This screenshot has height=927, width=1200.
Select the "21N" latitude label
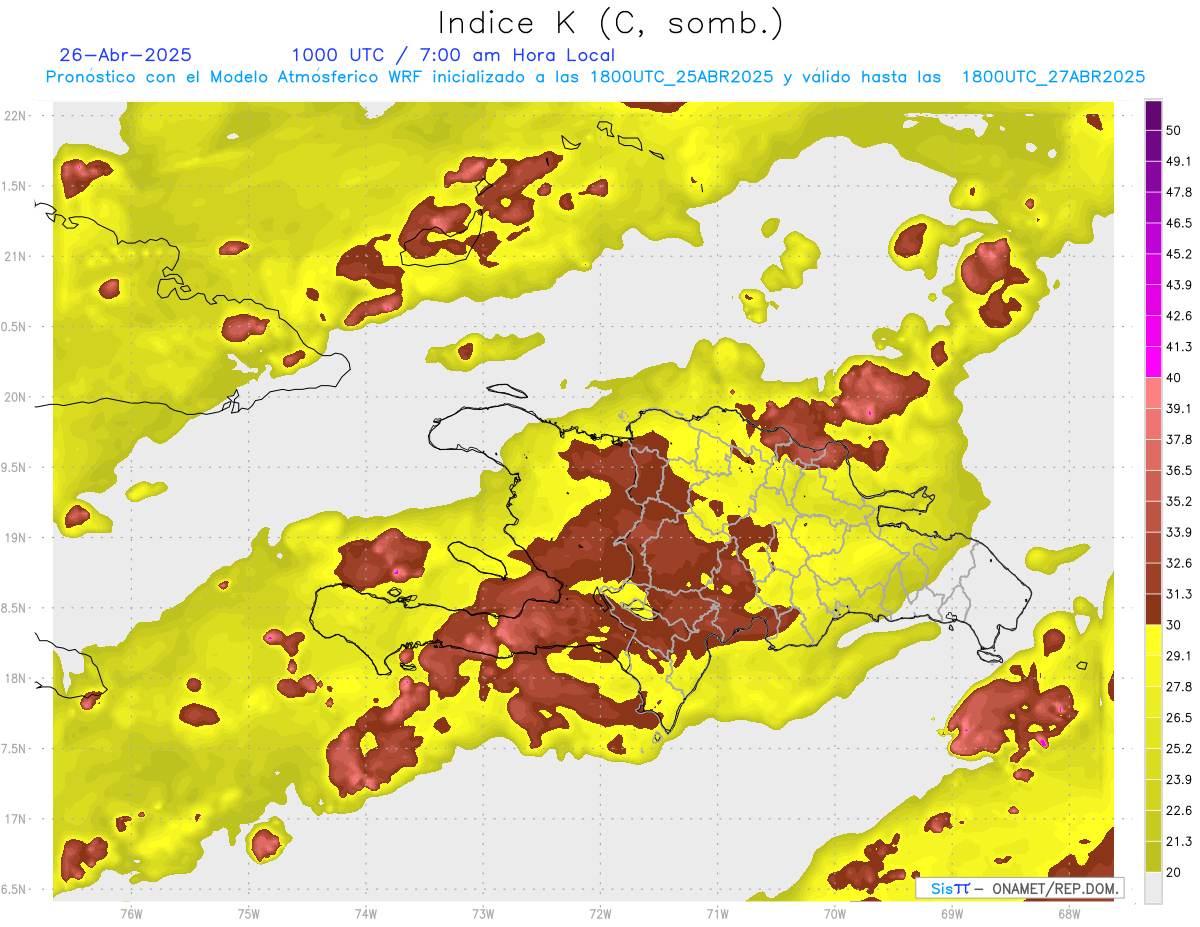point(15,256)
